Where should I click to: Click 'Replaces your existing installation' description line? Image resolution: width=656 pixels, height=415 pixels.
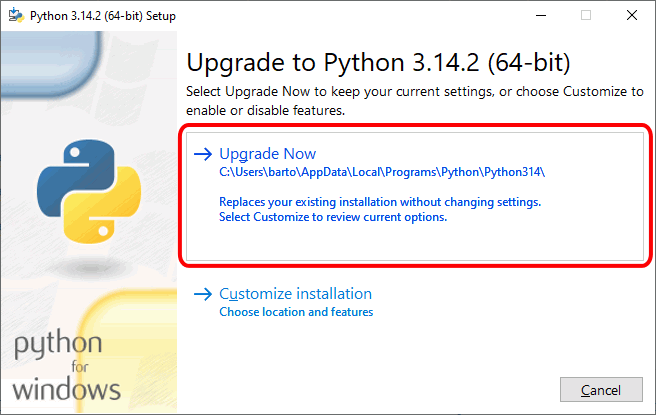[x=379, y=201]
